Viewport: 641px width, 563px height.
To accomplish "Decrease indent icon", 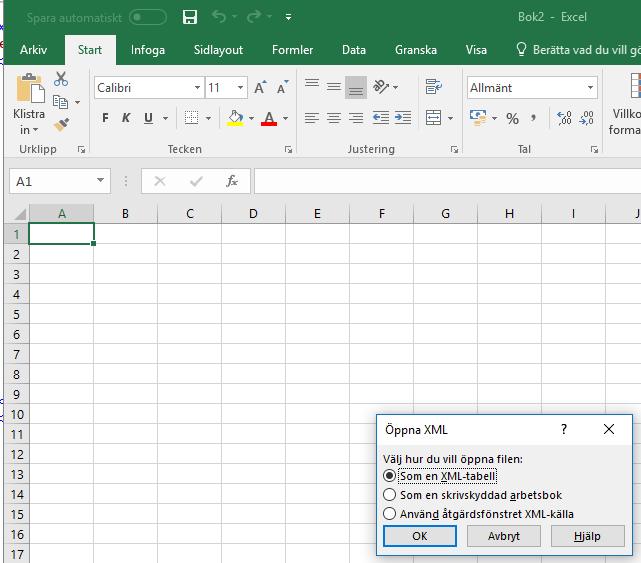I will [x=381, y=118].
